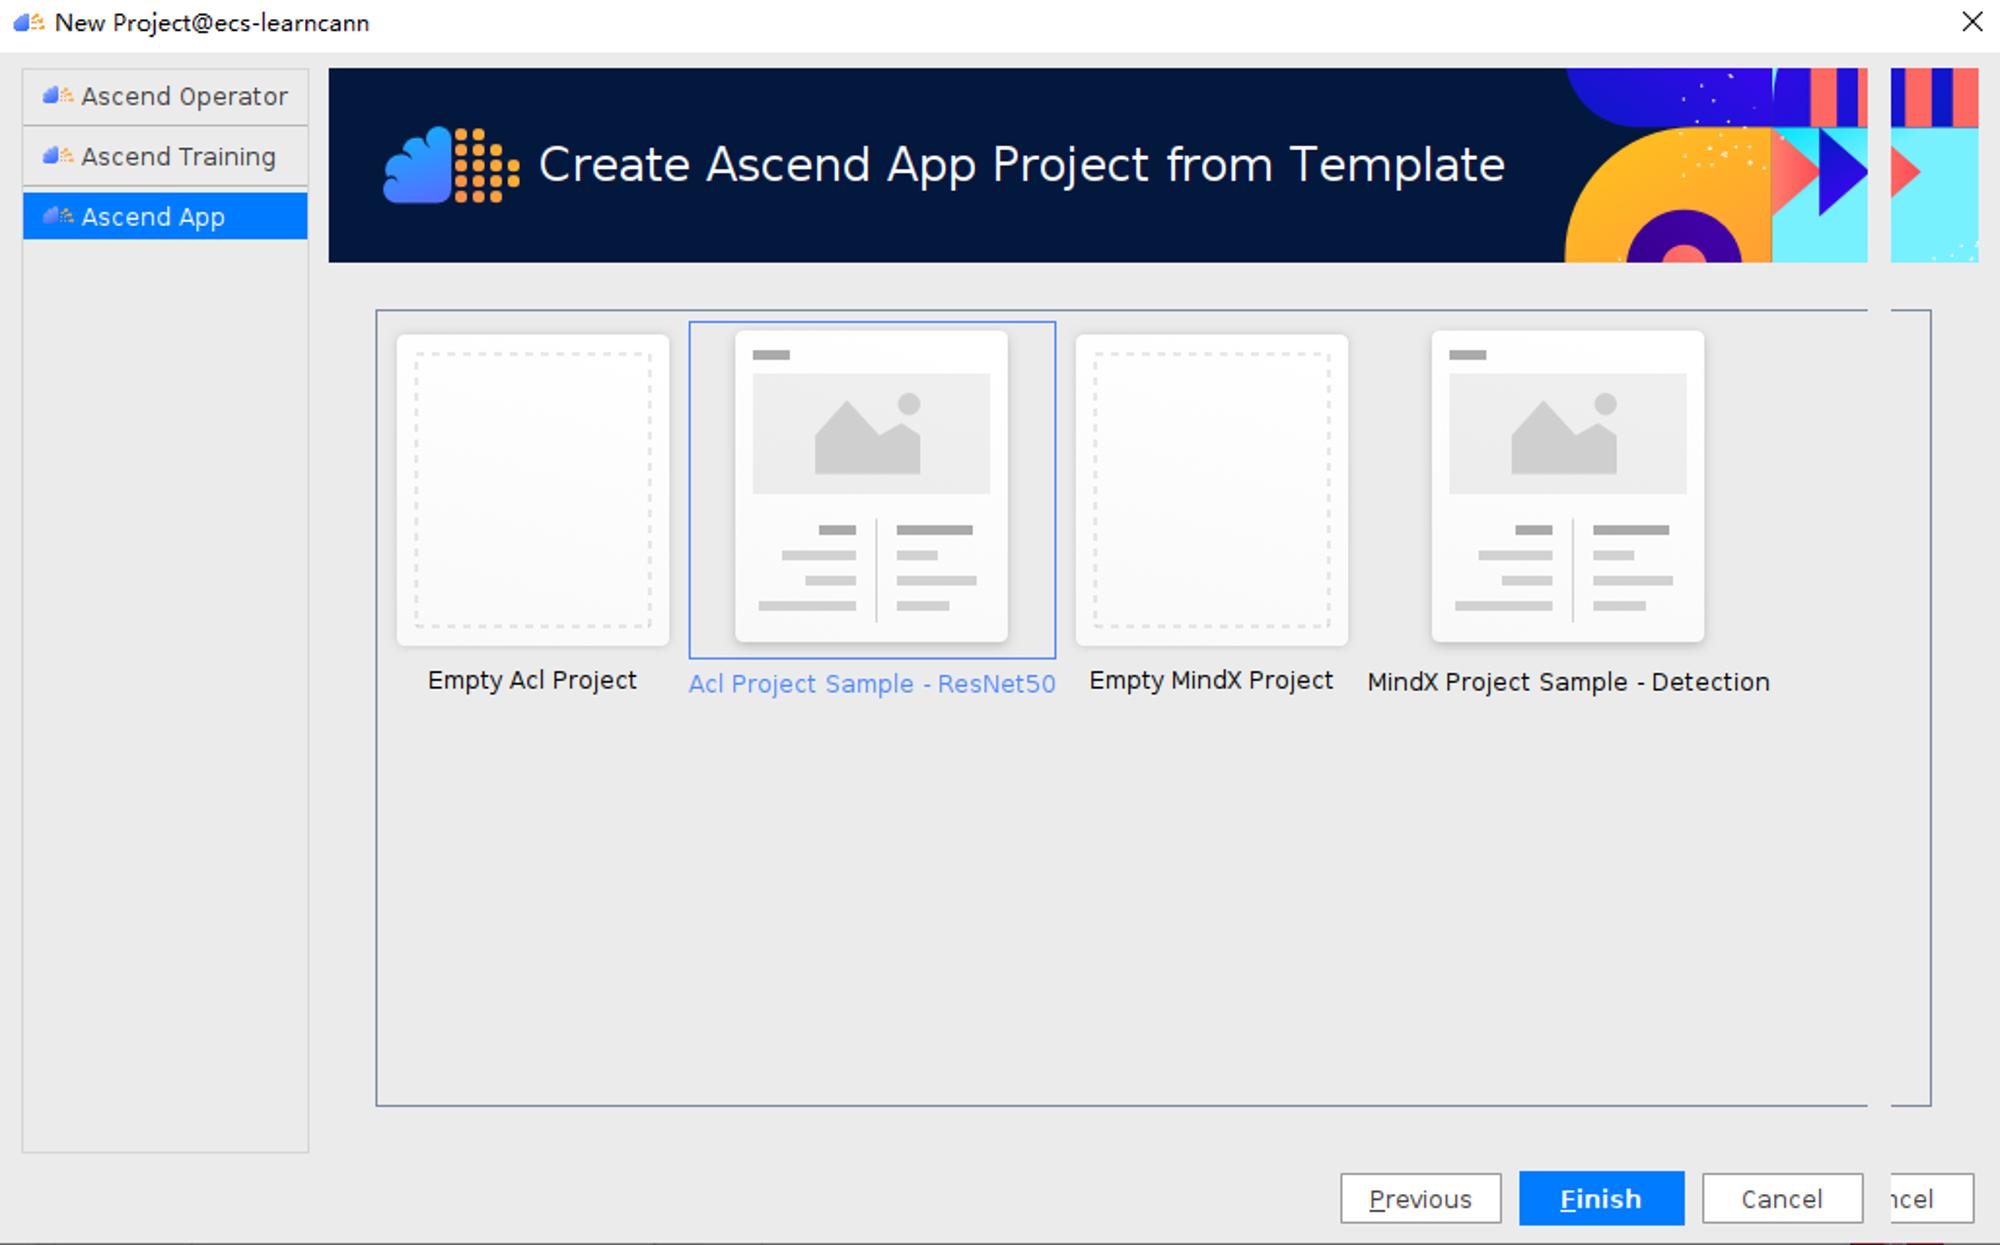Viewport: 2000px width, 1245px height.
Task: Close the New Project dialog window
Action: 1972,22
